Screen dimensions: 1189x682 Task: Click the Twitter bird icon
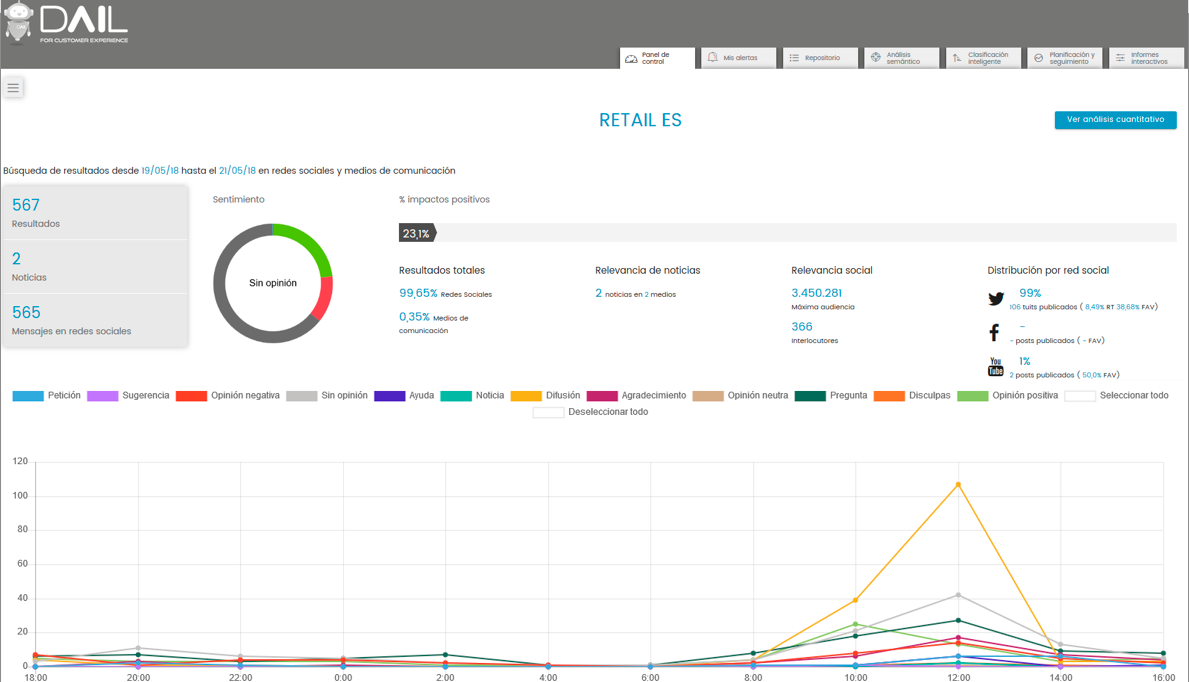tap(996, 299)
